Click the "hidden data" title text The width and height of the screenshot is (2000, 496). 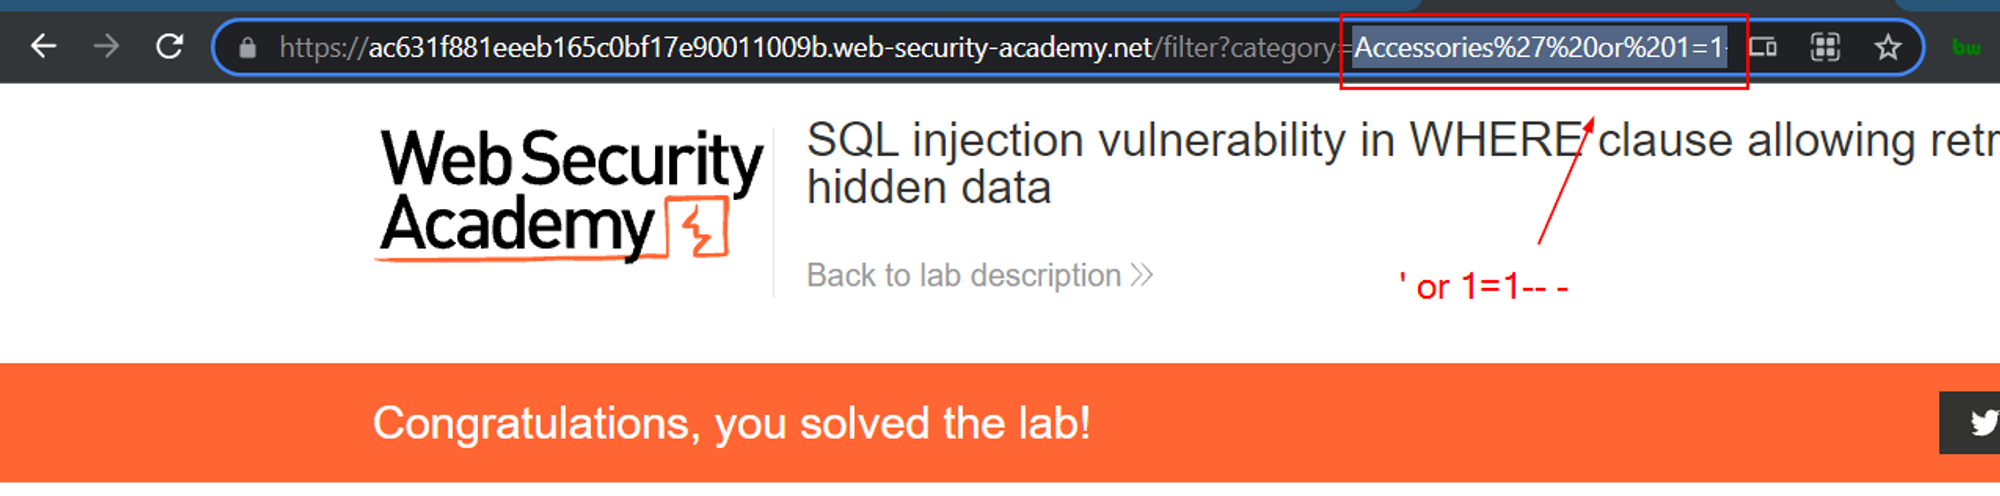point(929,188)
